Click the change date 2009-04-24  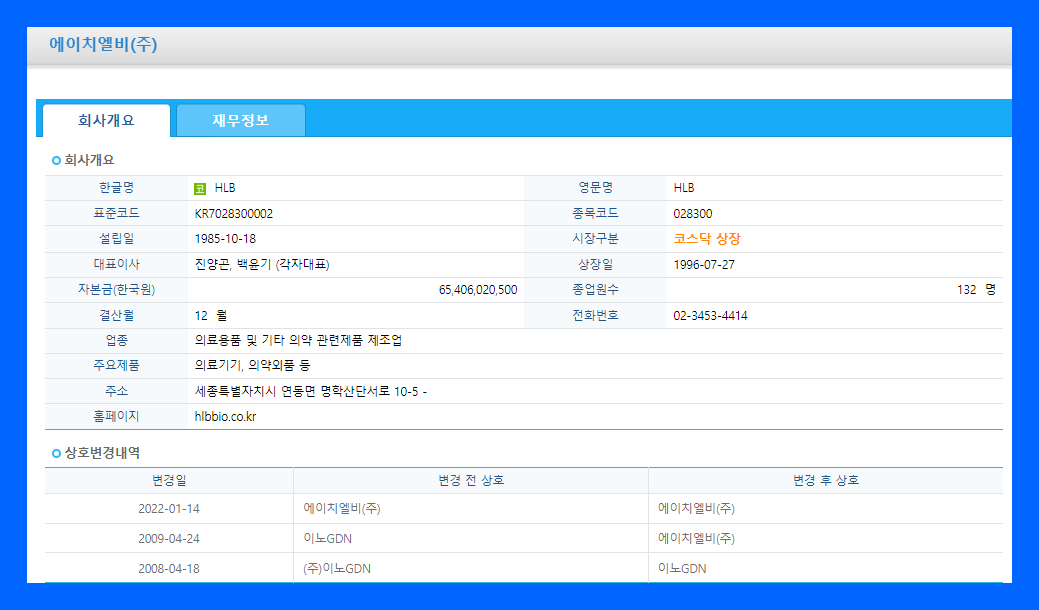point(169,539)
